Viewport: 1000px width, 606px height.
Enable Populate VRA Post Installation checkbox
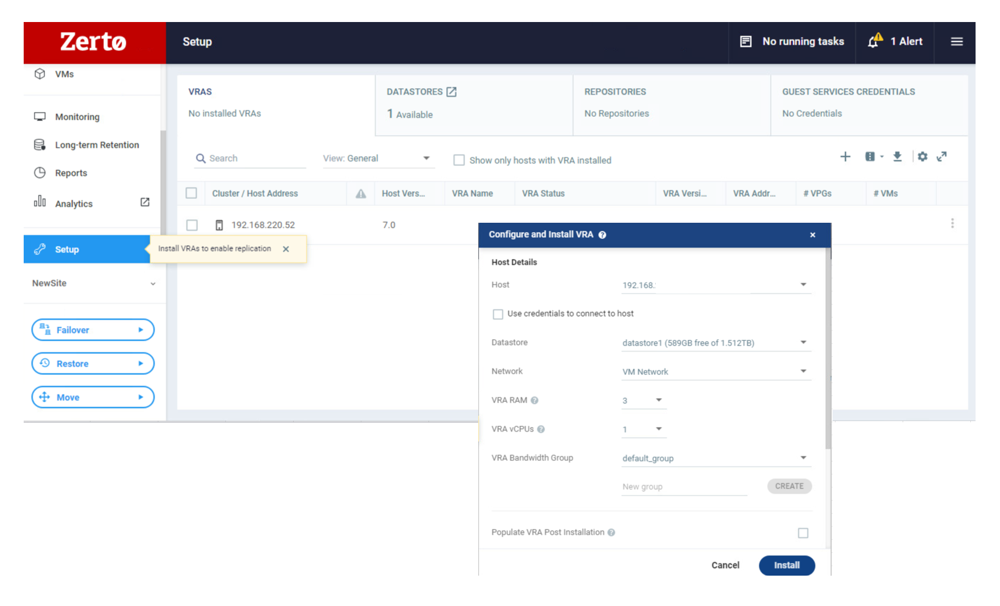point(803,533)
